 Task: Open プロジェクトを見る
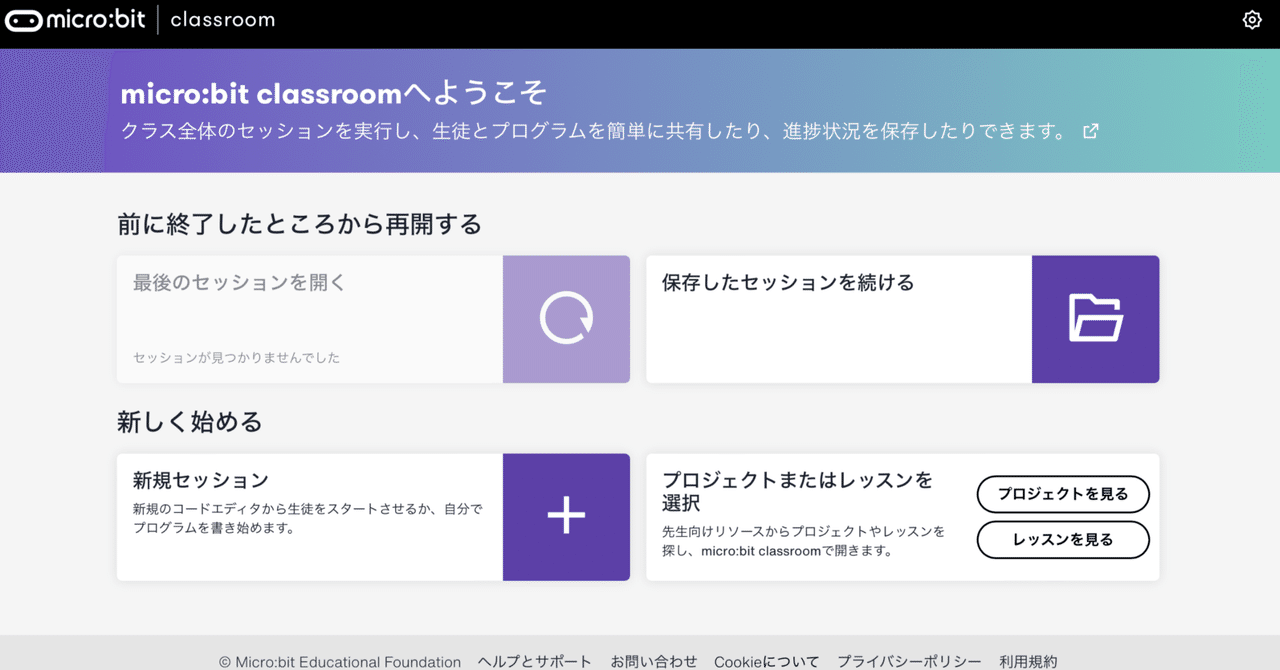(1063, 494)
